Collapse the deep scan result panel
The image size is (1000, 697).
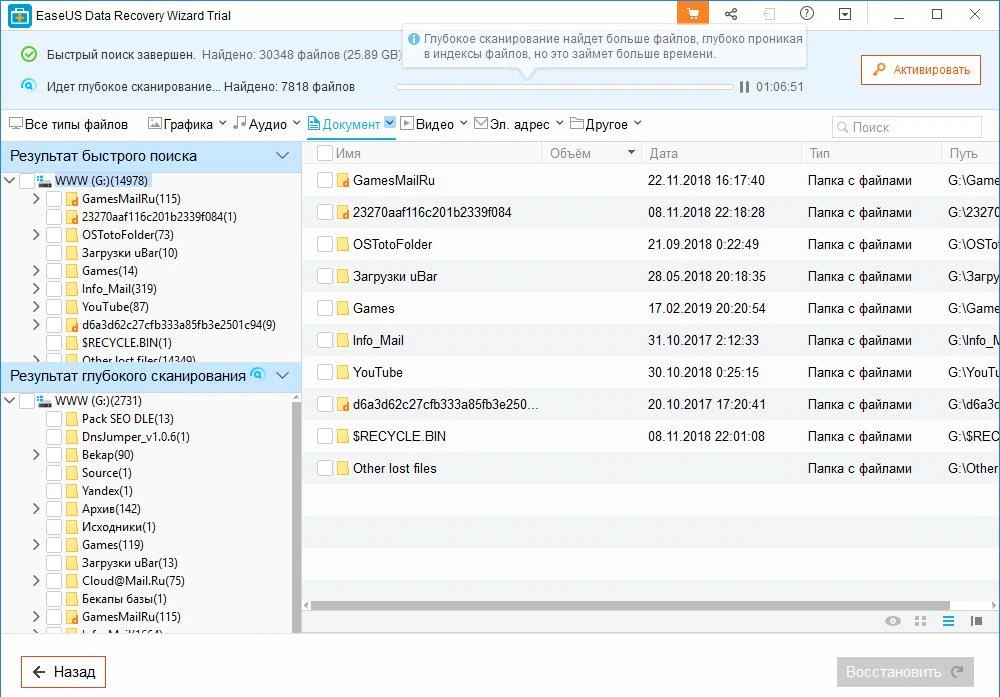point(283,376)
